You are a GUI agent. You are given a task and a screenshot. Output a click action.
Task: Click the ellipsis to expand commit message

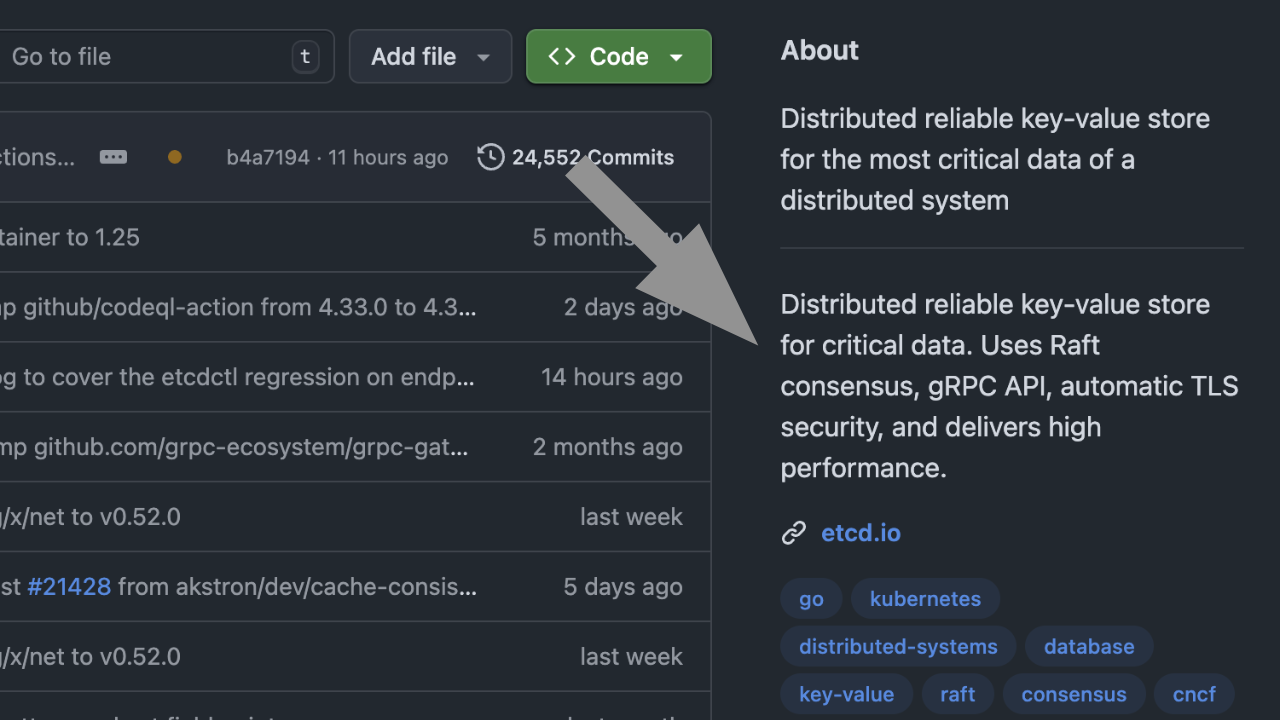(x=113, y=157)
